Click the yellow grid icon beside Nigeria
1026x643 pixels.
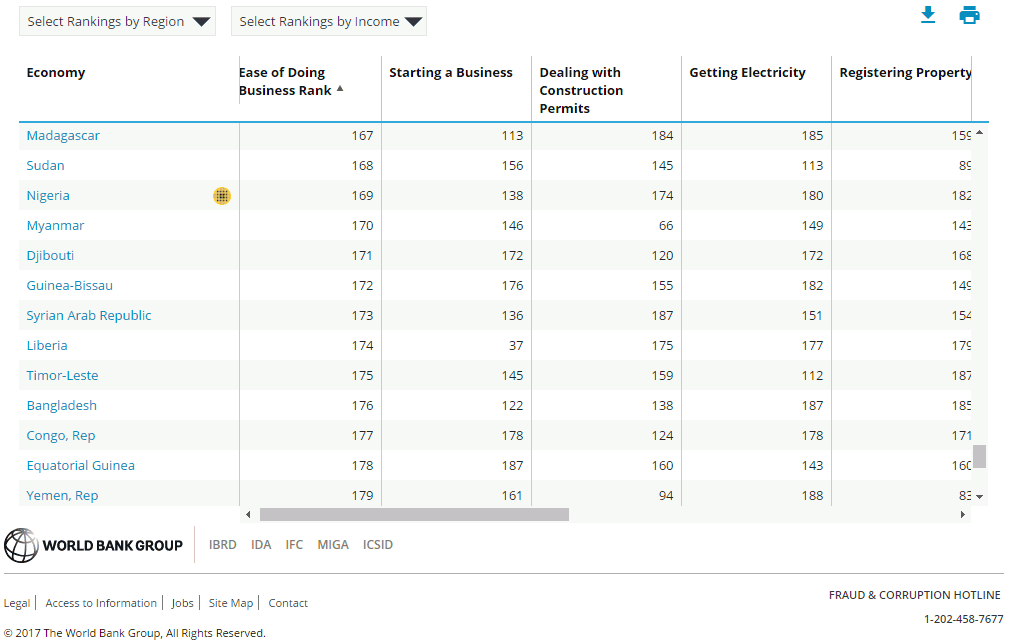pos(222,196)
